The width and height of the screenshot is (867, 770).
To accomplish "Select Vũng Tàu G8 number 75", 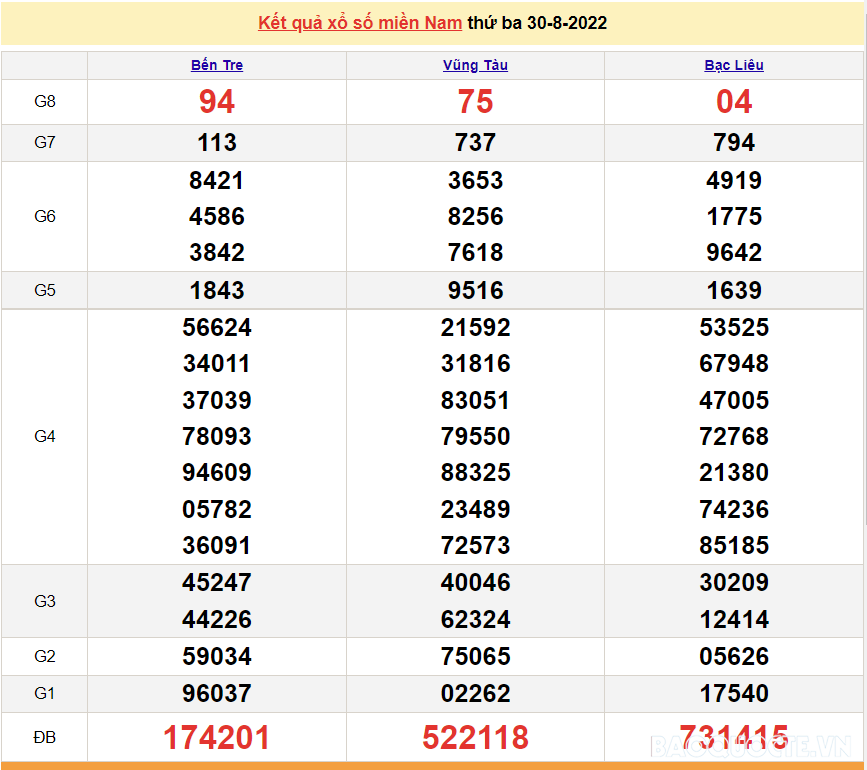I will pyautogui.click(x=475, y=102).
